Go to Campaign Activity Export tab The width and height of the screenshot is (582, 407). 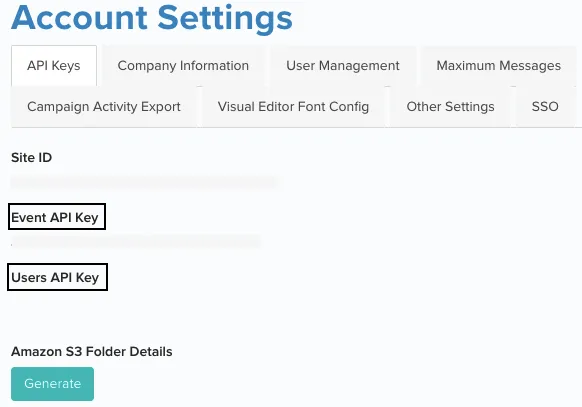[x=104, y=107]
